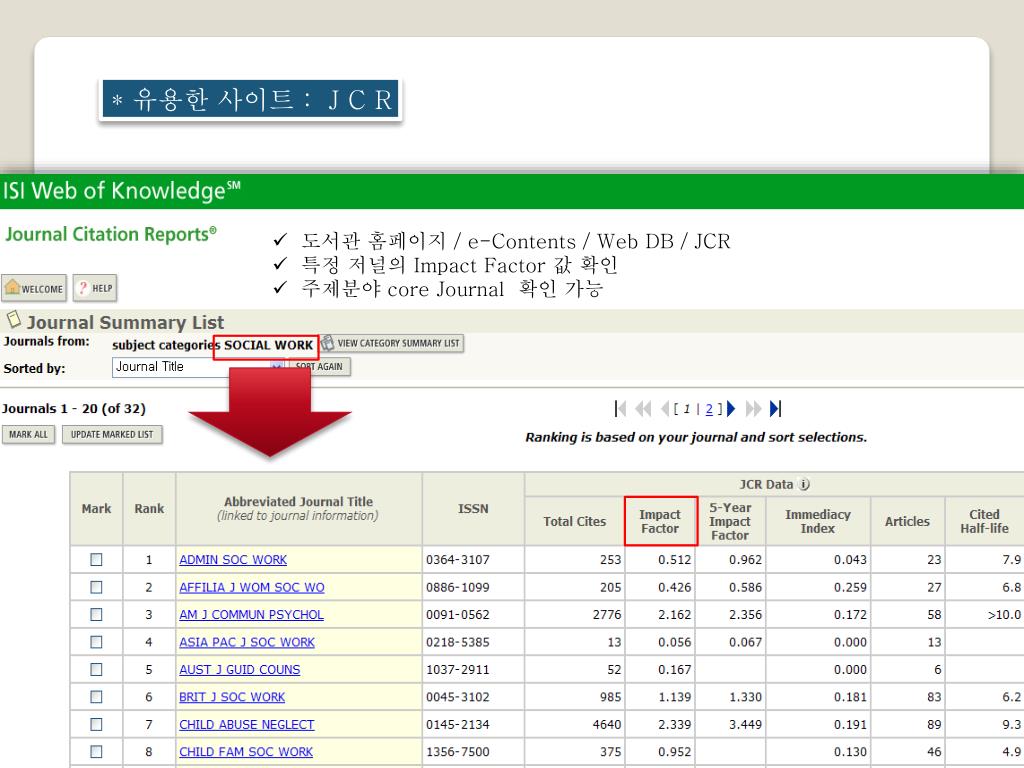Screen dimensions: 1024x768
Task: Click Journal Citation Reports logo text
Action: pyautogui.click(x=111, y=234)
